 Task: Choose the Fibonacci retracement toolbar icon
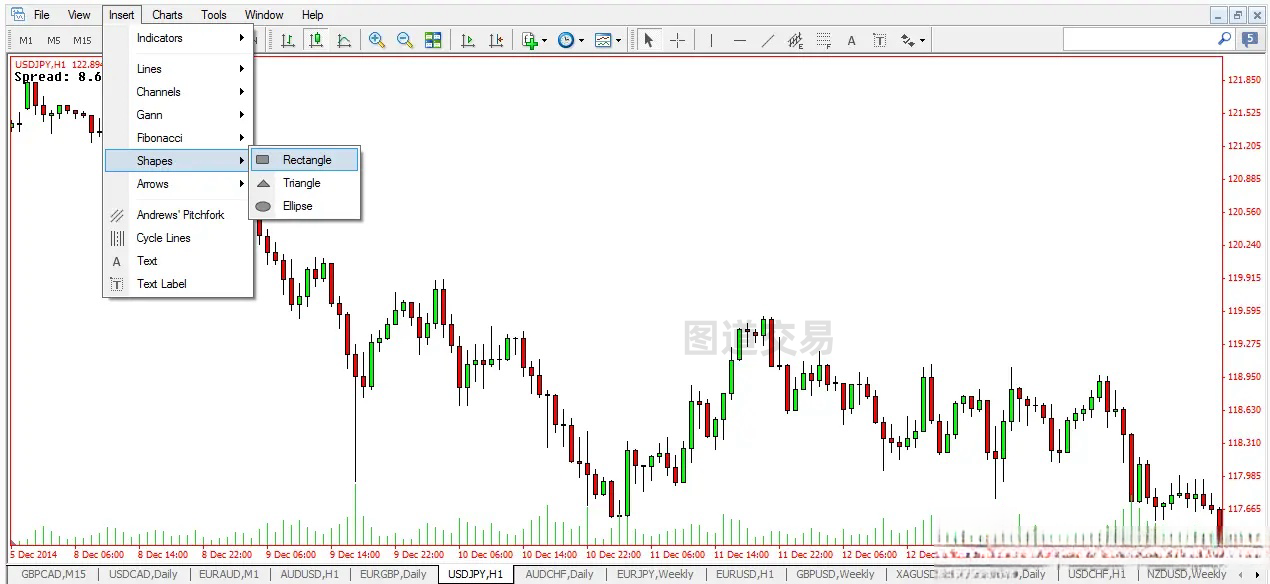(x=823, y=40)
